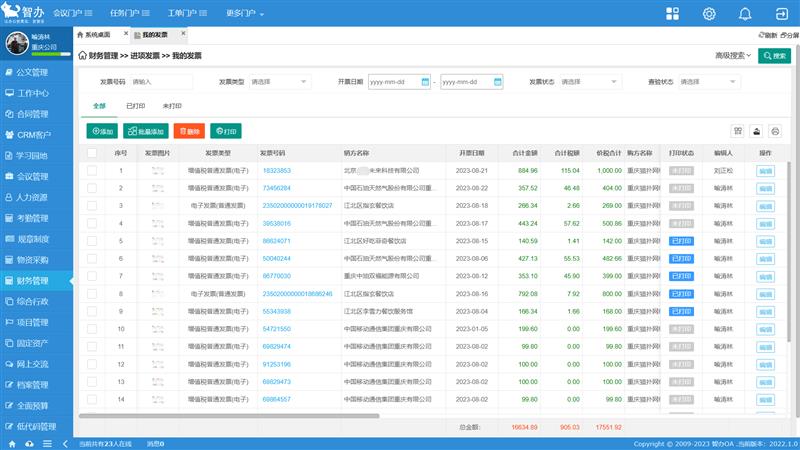800x450 pixels.
Task: Check the select-all checkbox in table header
Action: coord(92,153)
